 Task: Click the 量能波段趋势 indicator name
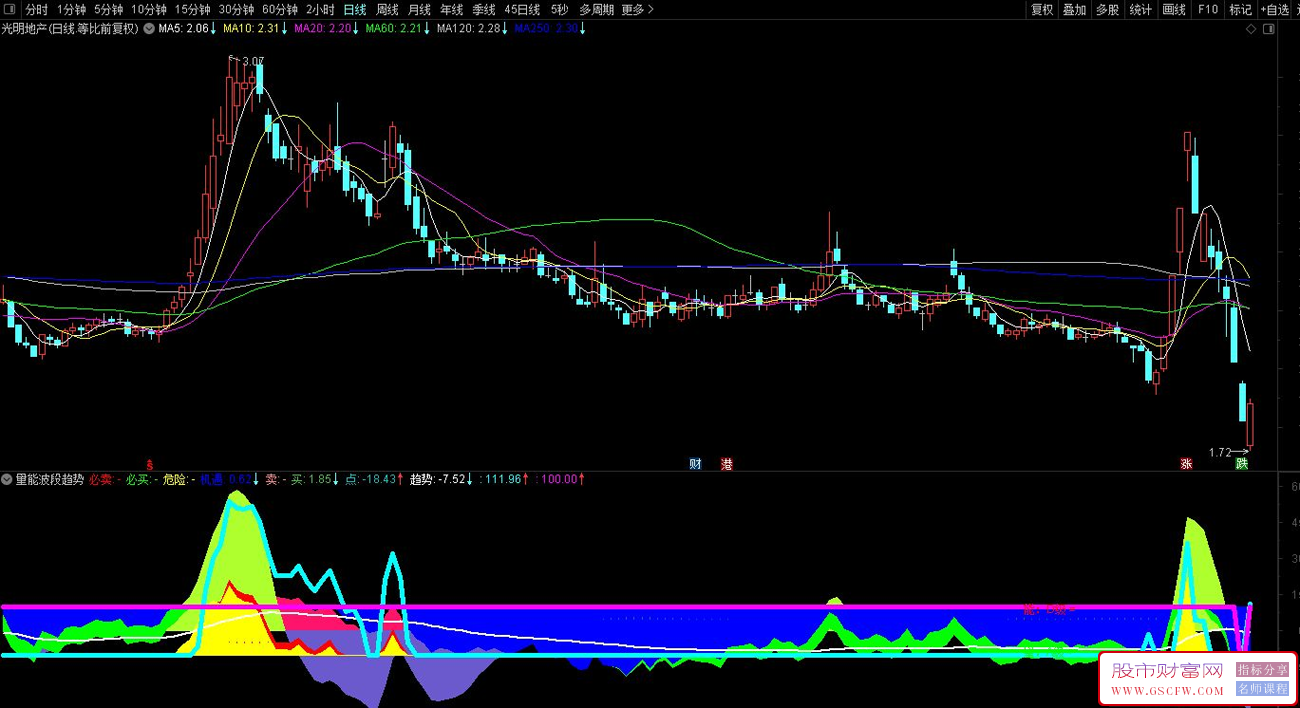(x=50, y=479)
